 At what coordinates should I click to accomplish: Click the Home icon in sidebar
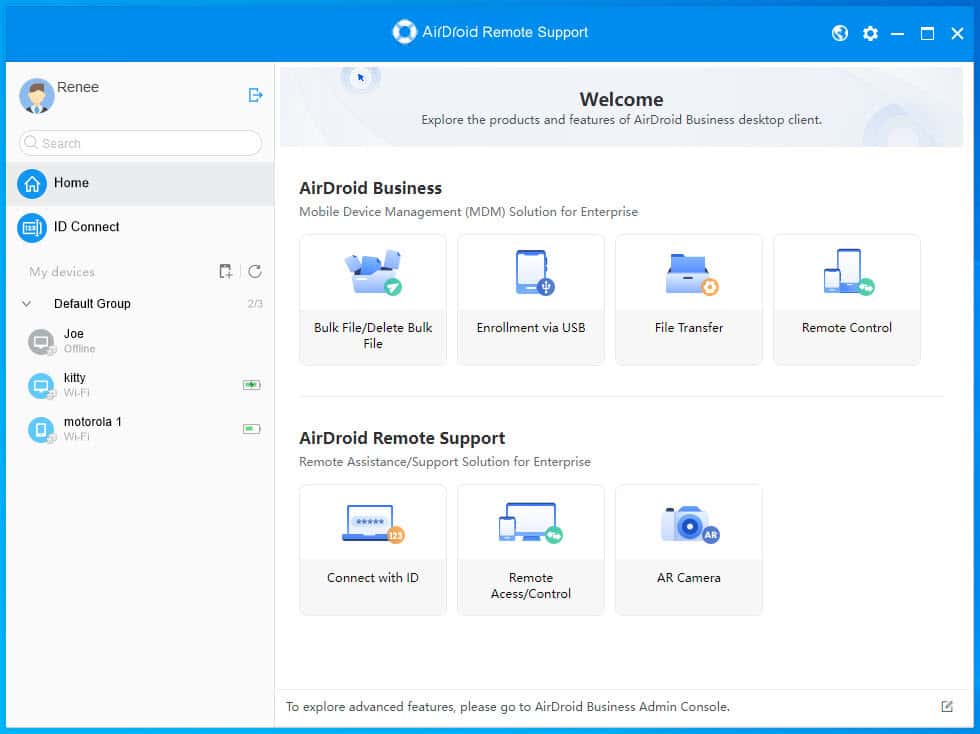coord(32,184)
